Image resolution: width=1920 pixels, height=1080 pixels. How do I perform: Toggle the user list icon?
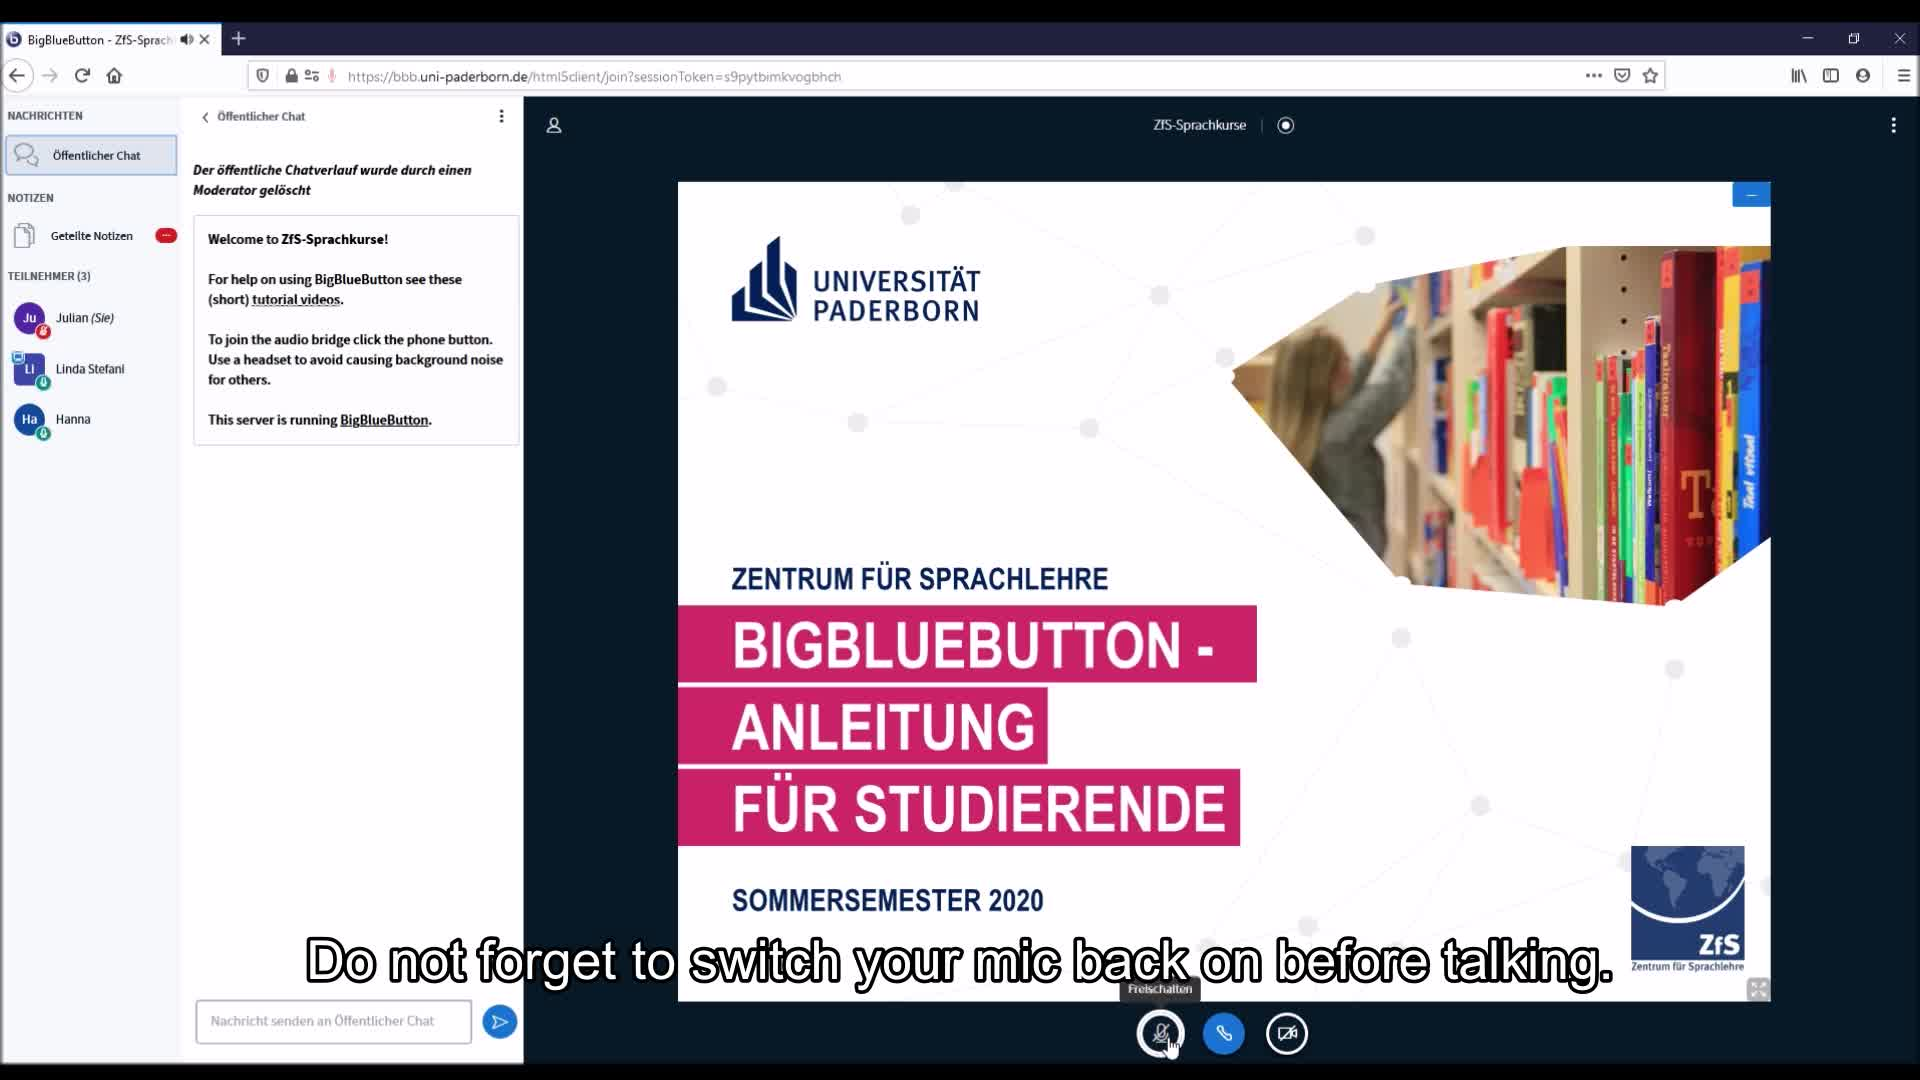tap(554, 125)
